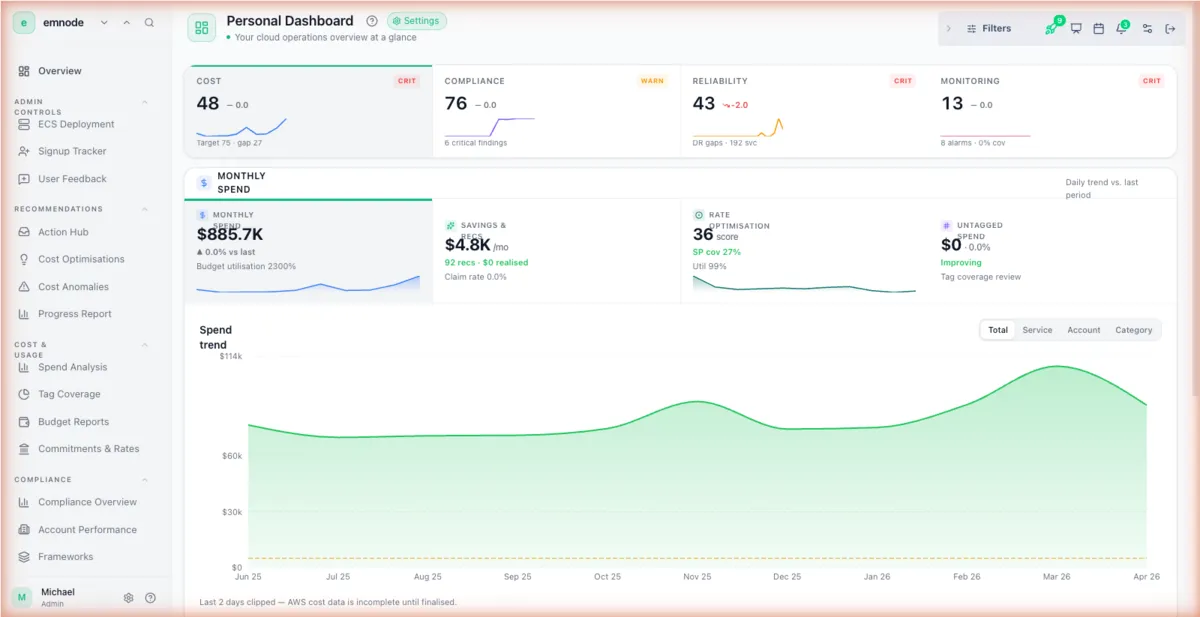Image resolution: width=1200 pixels, height=617 pixels.
Task: Open Cost Anomalies link
Action: 73,287
